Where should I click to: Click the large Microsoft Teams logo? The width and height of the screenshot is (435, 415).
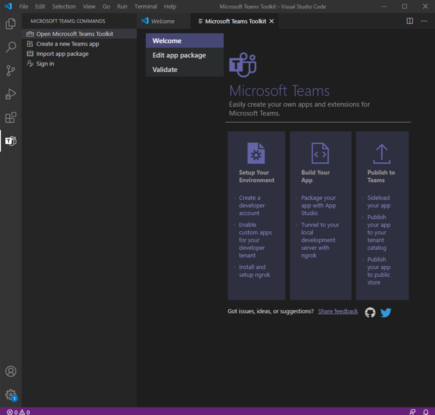point(243,65)
